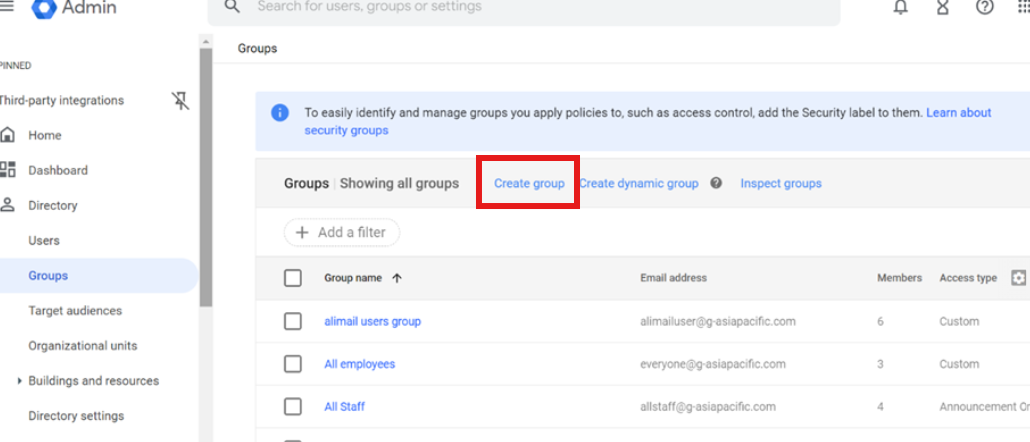Image resolution: width=1030 pixels, height=442 pixels.
Task: Click Create group link
Action: click(x=529, y=183)
